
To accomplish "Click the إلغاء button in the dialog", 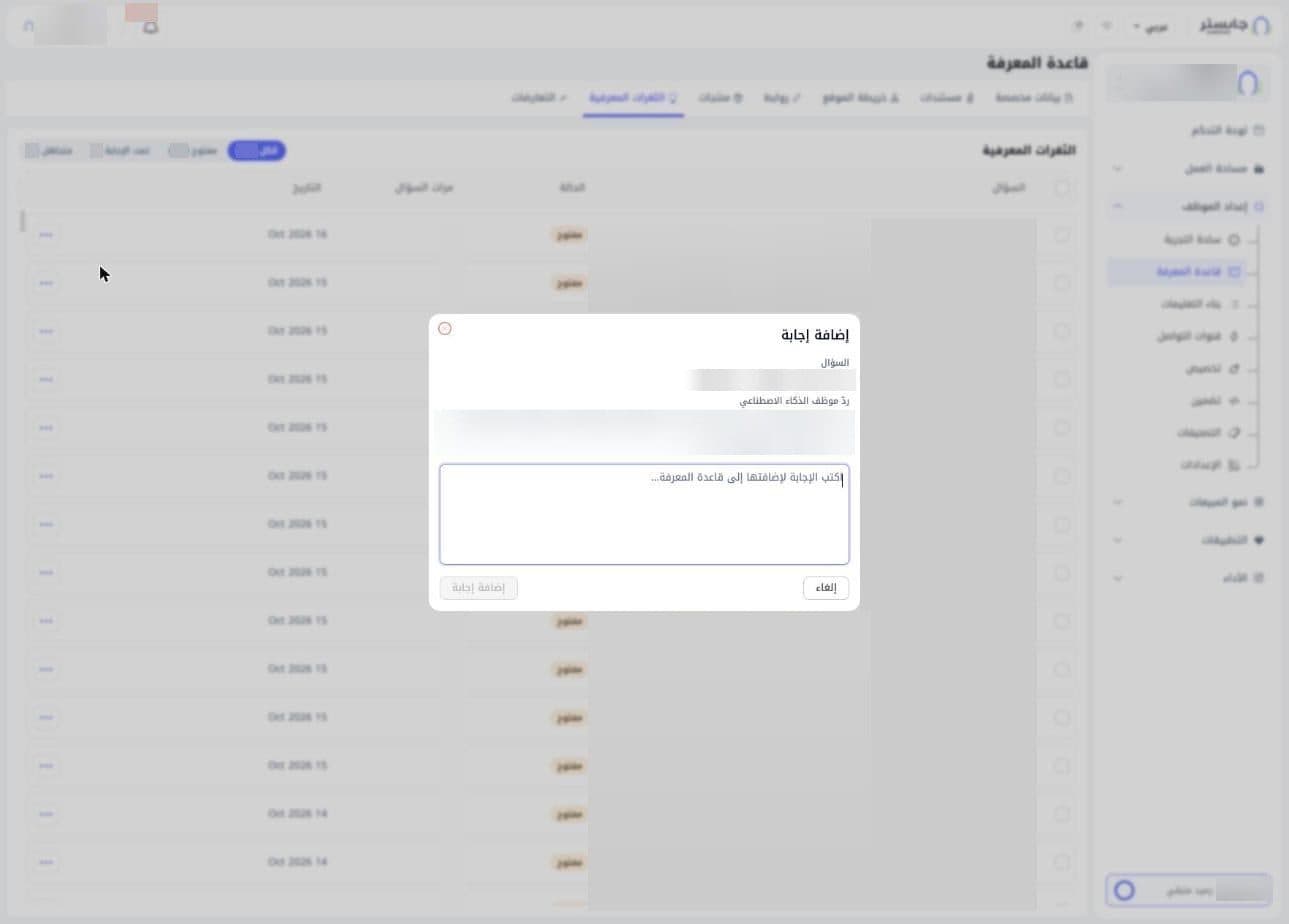I will tap(826, 588).
